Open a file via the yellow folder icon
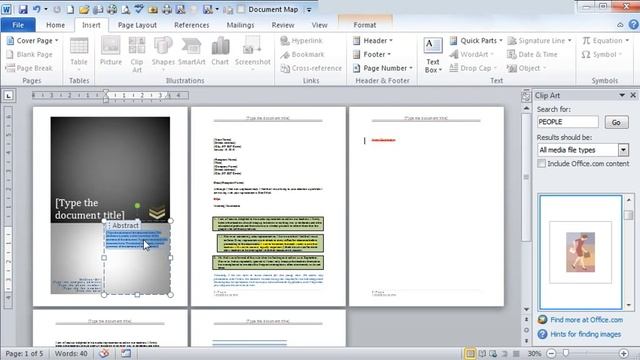640x360 pixels. click(84, 9)
